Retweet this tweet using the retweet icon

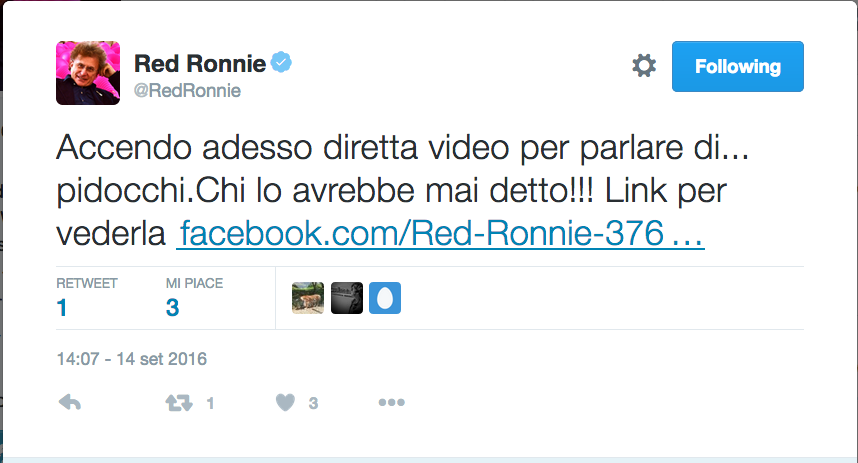177,403
